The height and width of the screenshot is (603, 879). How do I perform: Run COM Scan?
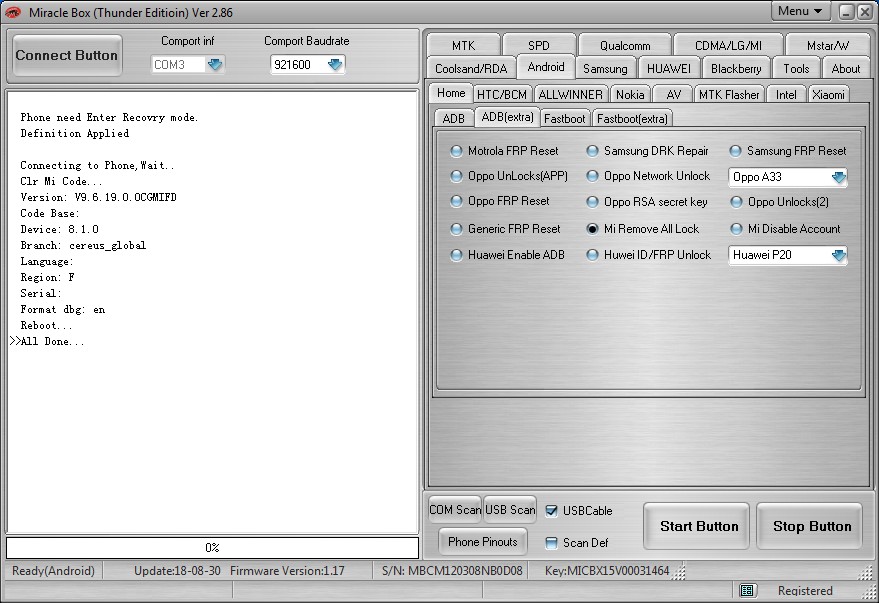pyautogui.click(x=455, y=510)
